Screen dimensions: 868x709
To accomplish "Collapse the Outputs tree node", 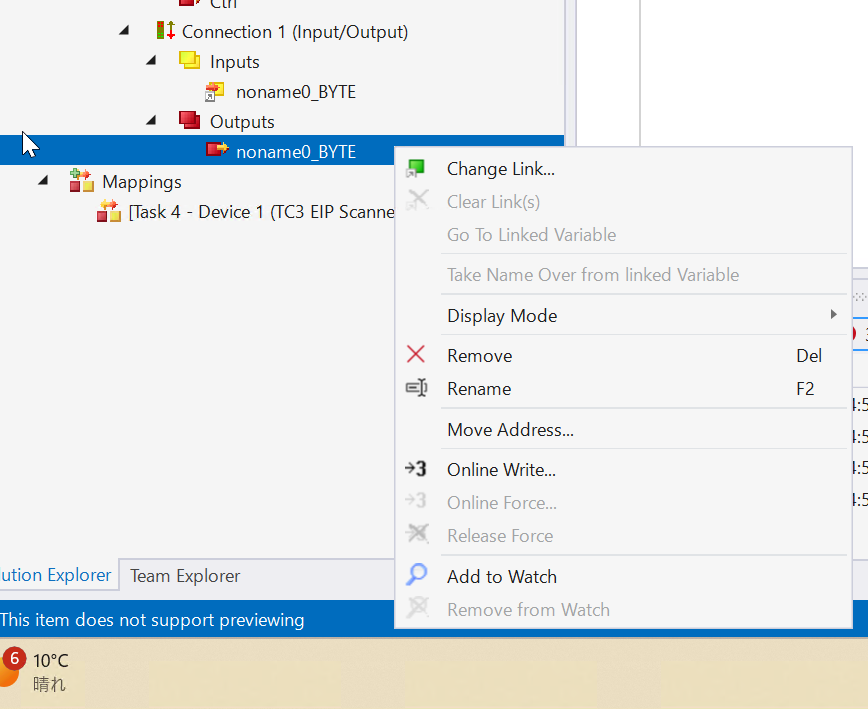I will click(x=151, y=121).
